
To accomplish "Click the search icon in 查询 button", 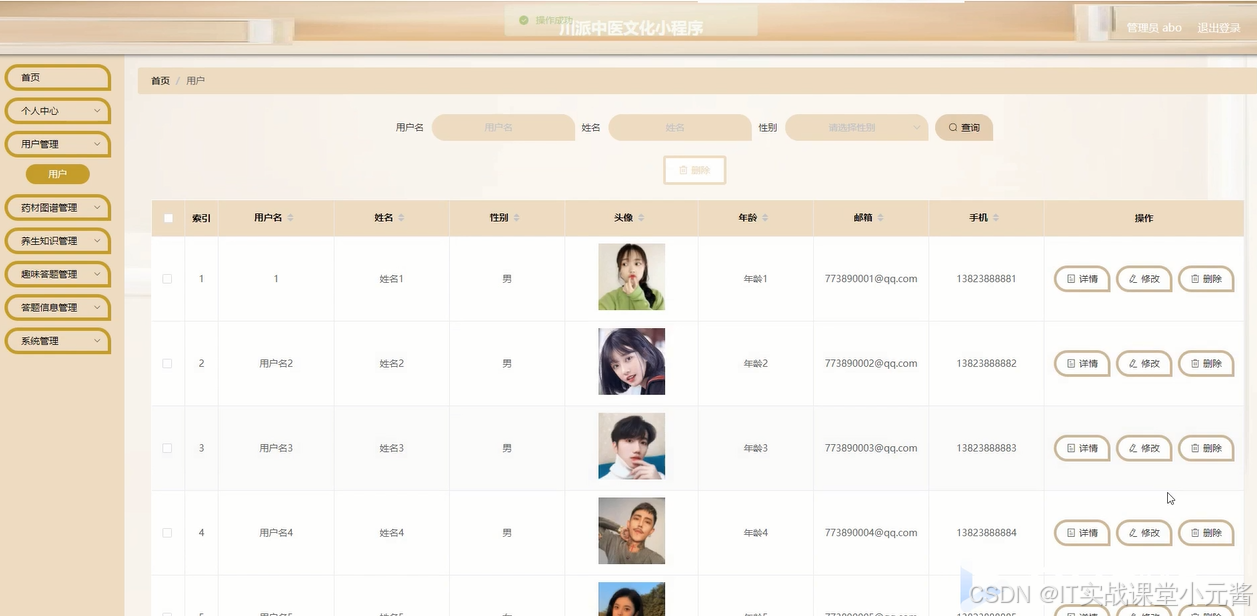I will coord(953,128).
